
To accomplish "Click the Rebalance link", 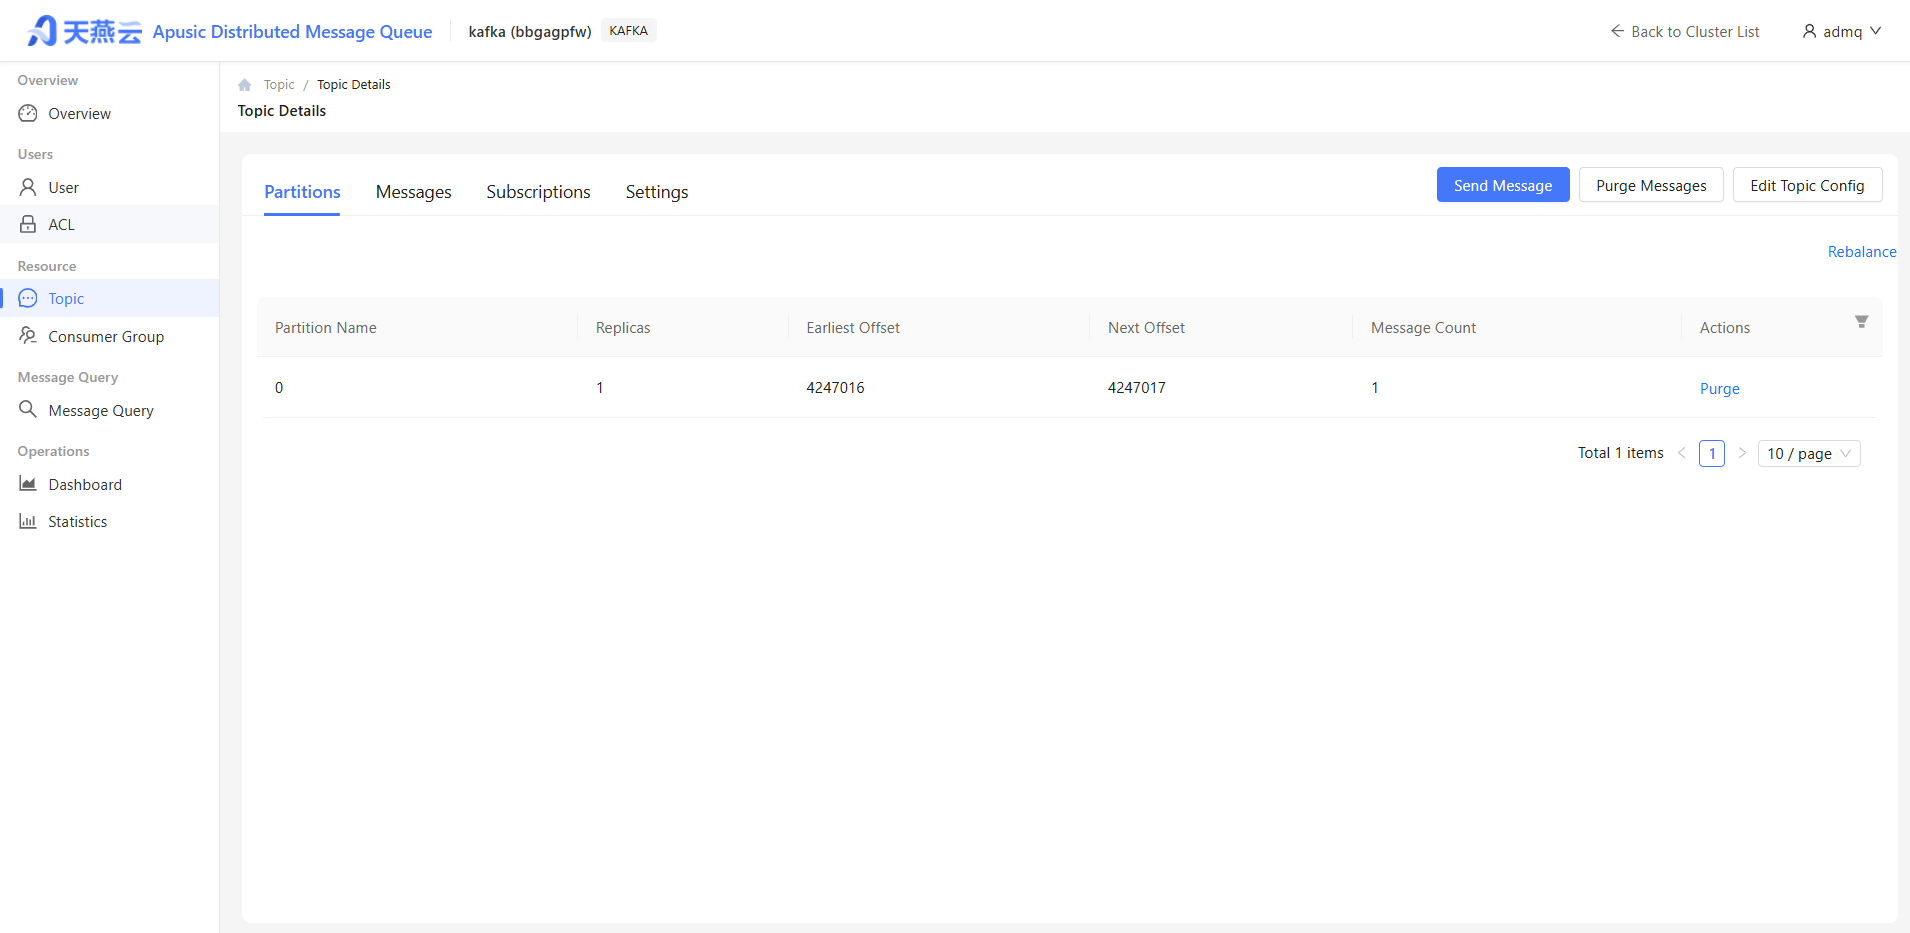I will tap(1862, 252).
